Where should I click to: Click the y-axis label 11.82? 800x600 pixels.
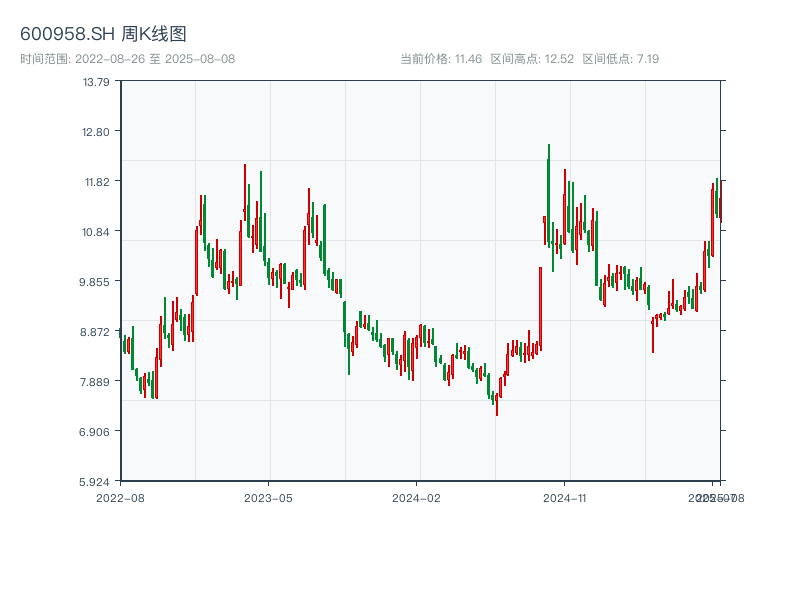97,182
